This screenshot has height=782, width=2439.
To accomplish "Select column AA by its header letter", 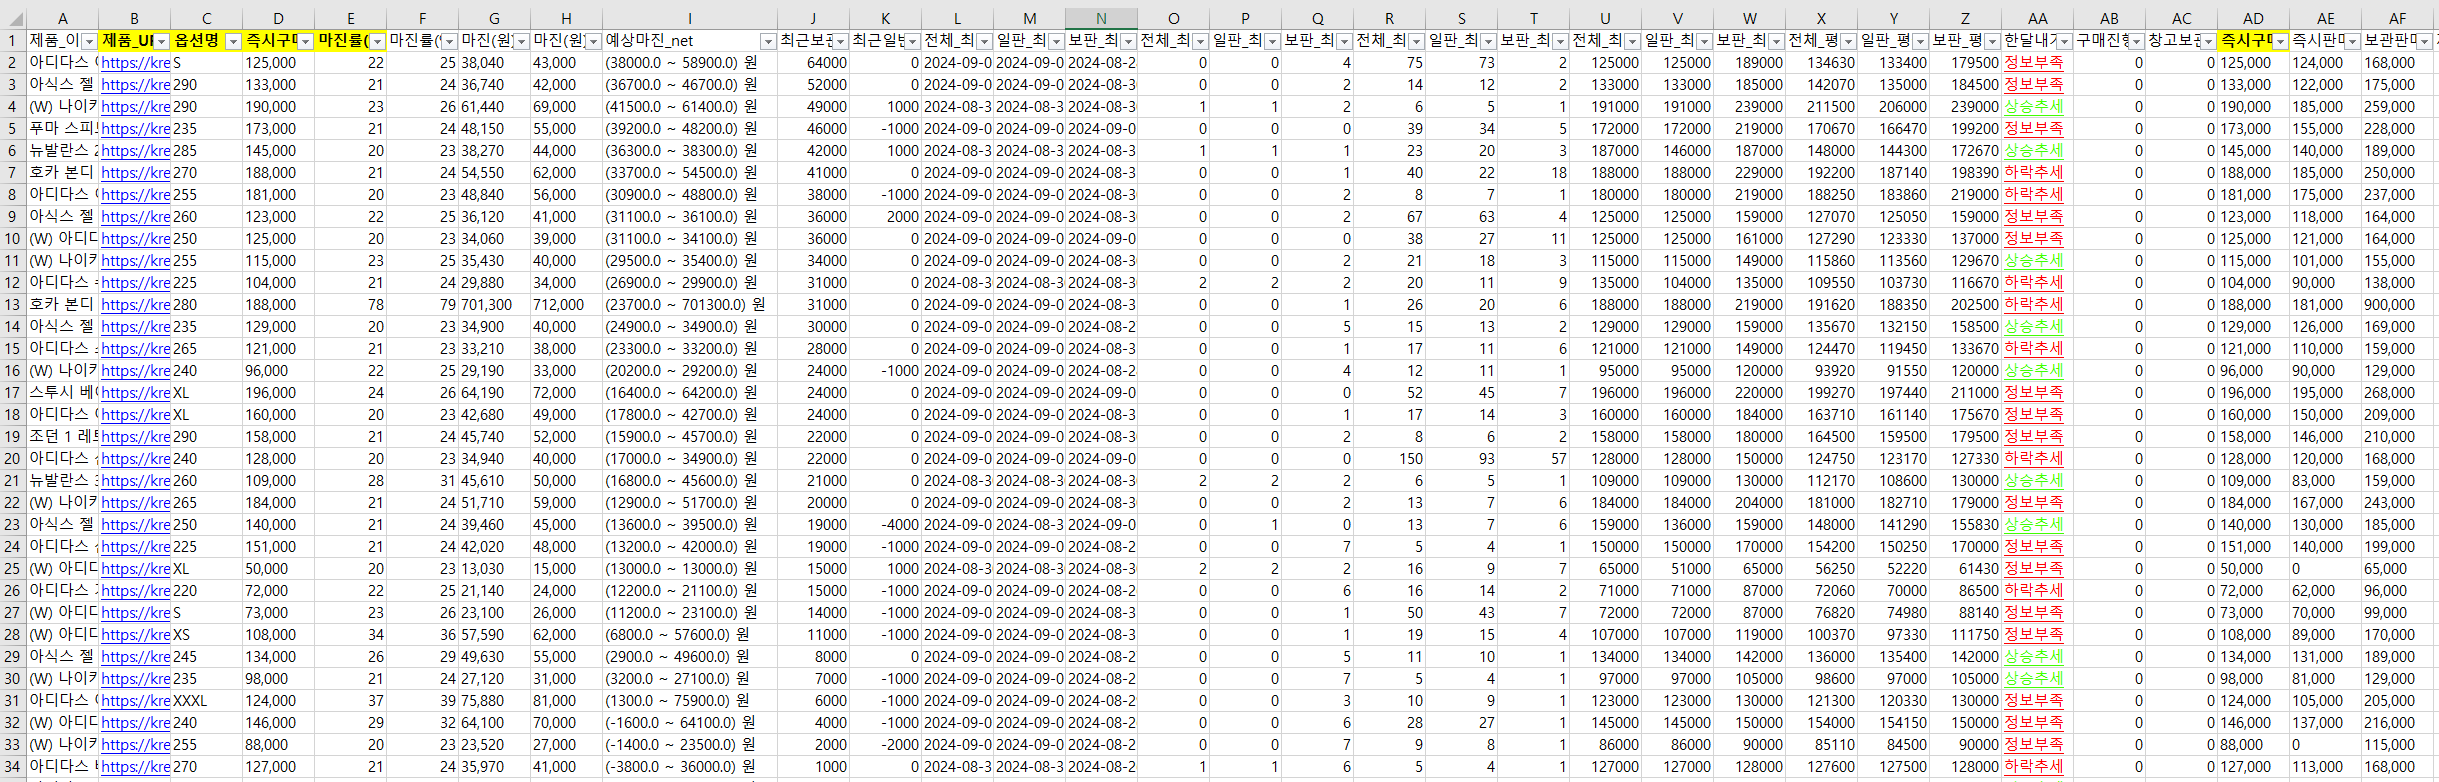I will click(2037, 19).
